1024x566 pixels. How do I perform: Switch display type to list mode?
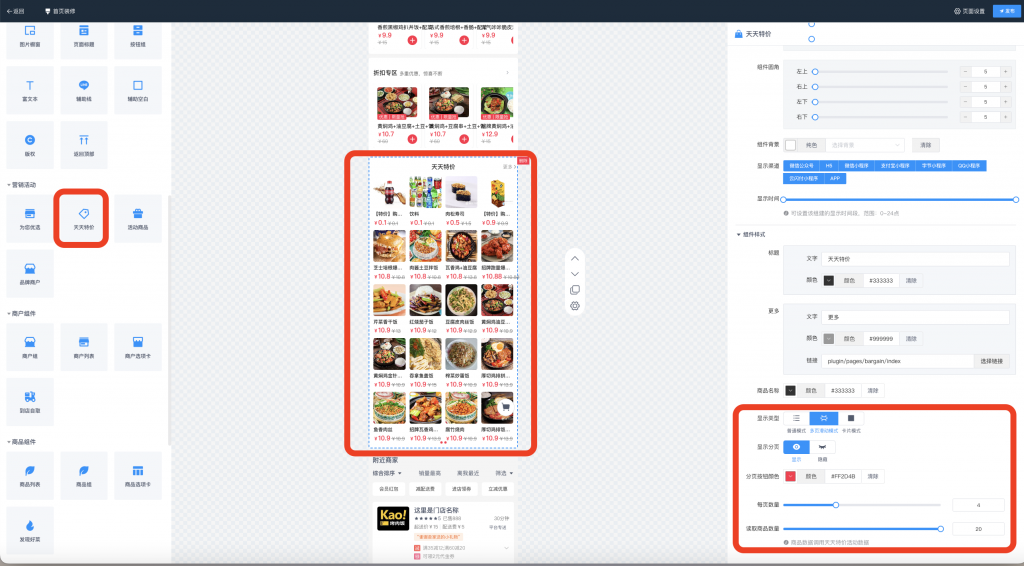[x=796, y=418]
